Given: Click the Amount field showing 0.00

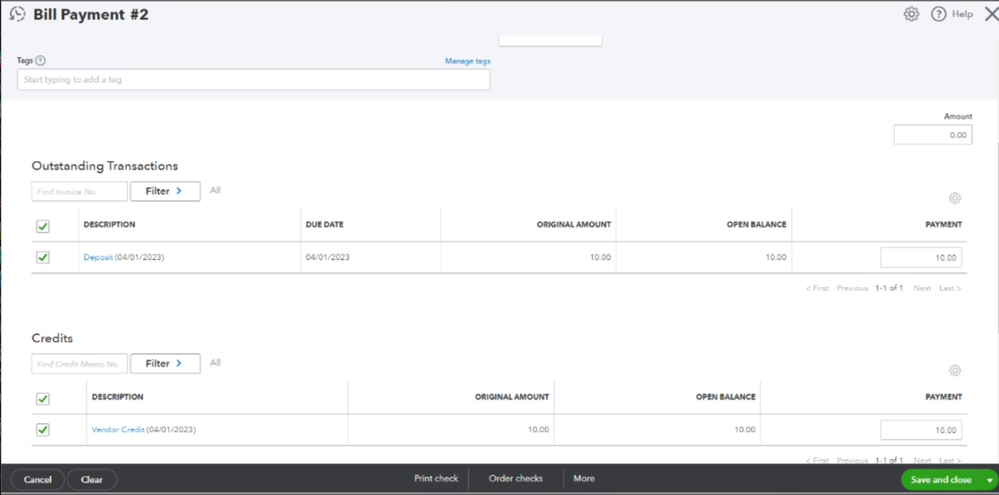Looking at the screenshot, I should 933,135.
